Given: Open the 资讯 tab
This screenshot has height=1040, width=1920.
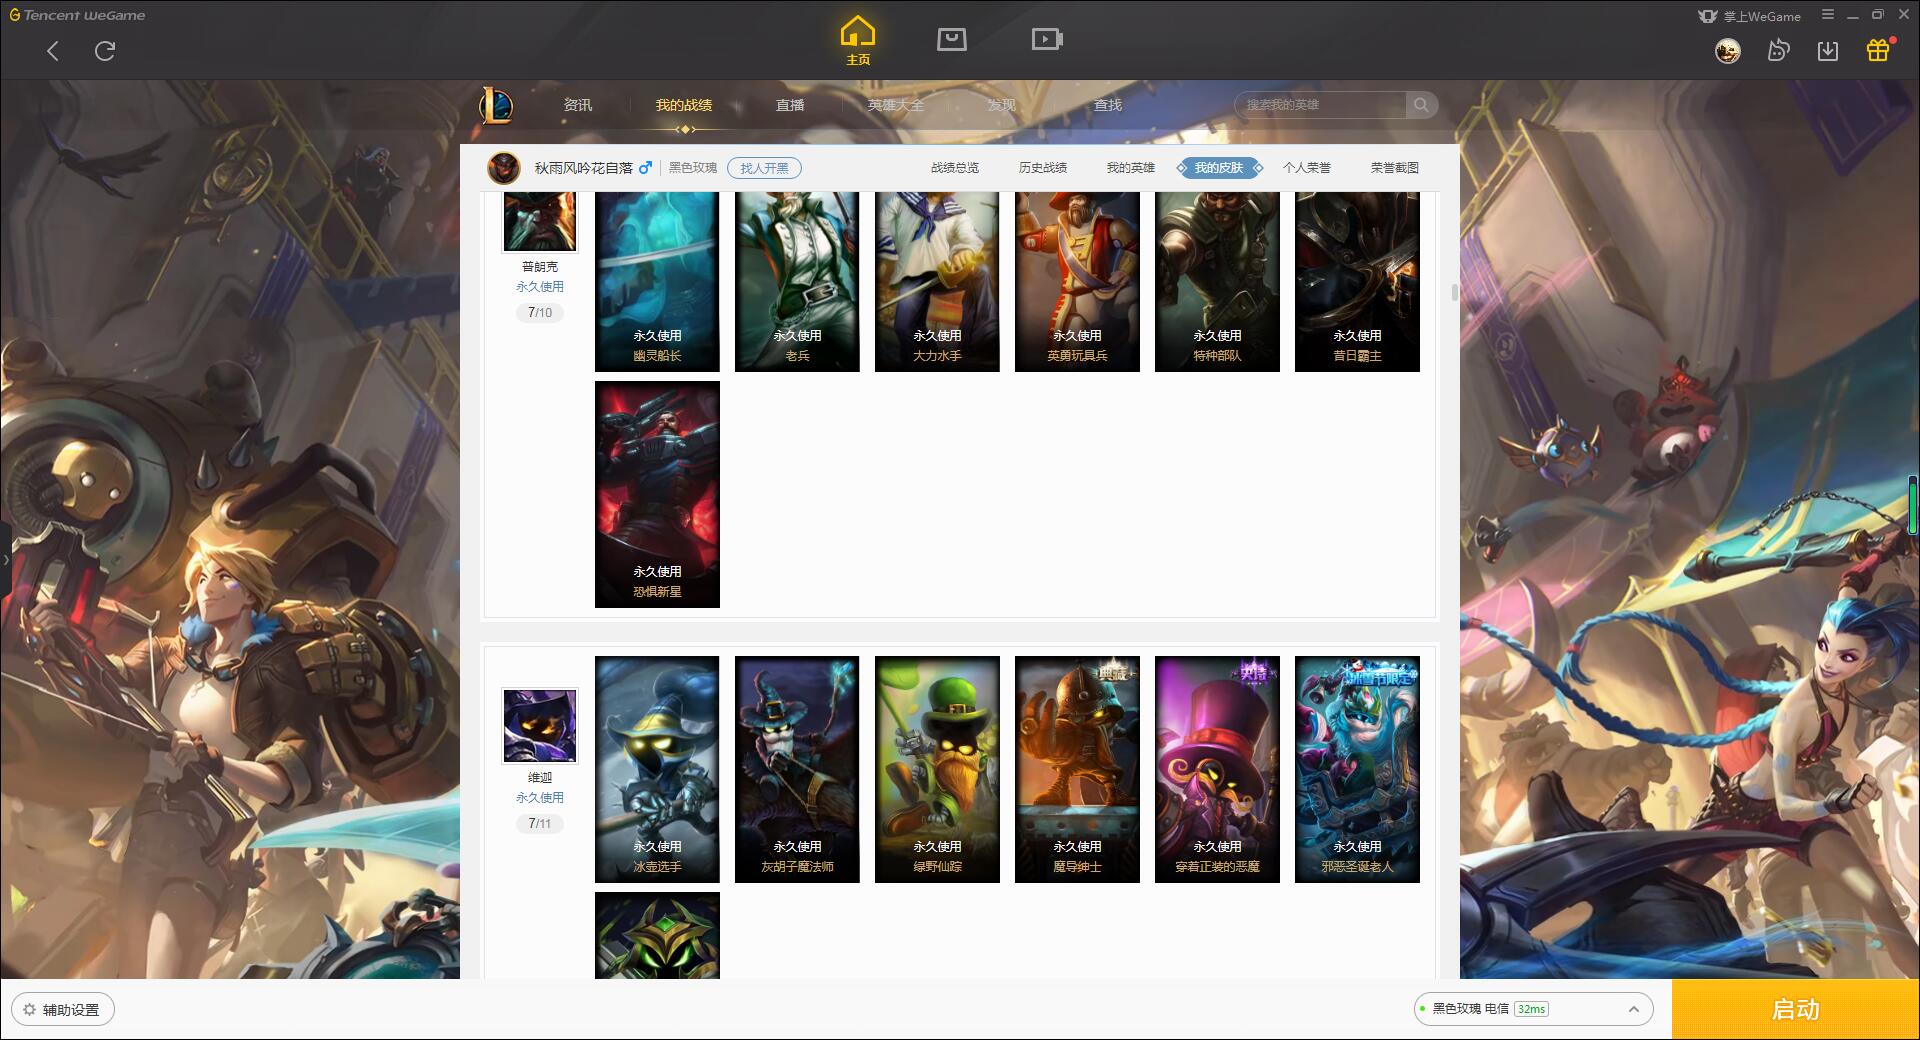Looking at the screenshot, I should tap(578, 105).
